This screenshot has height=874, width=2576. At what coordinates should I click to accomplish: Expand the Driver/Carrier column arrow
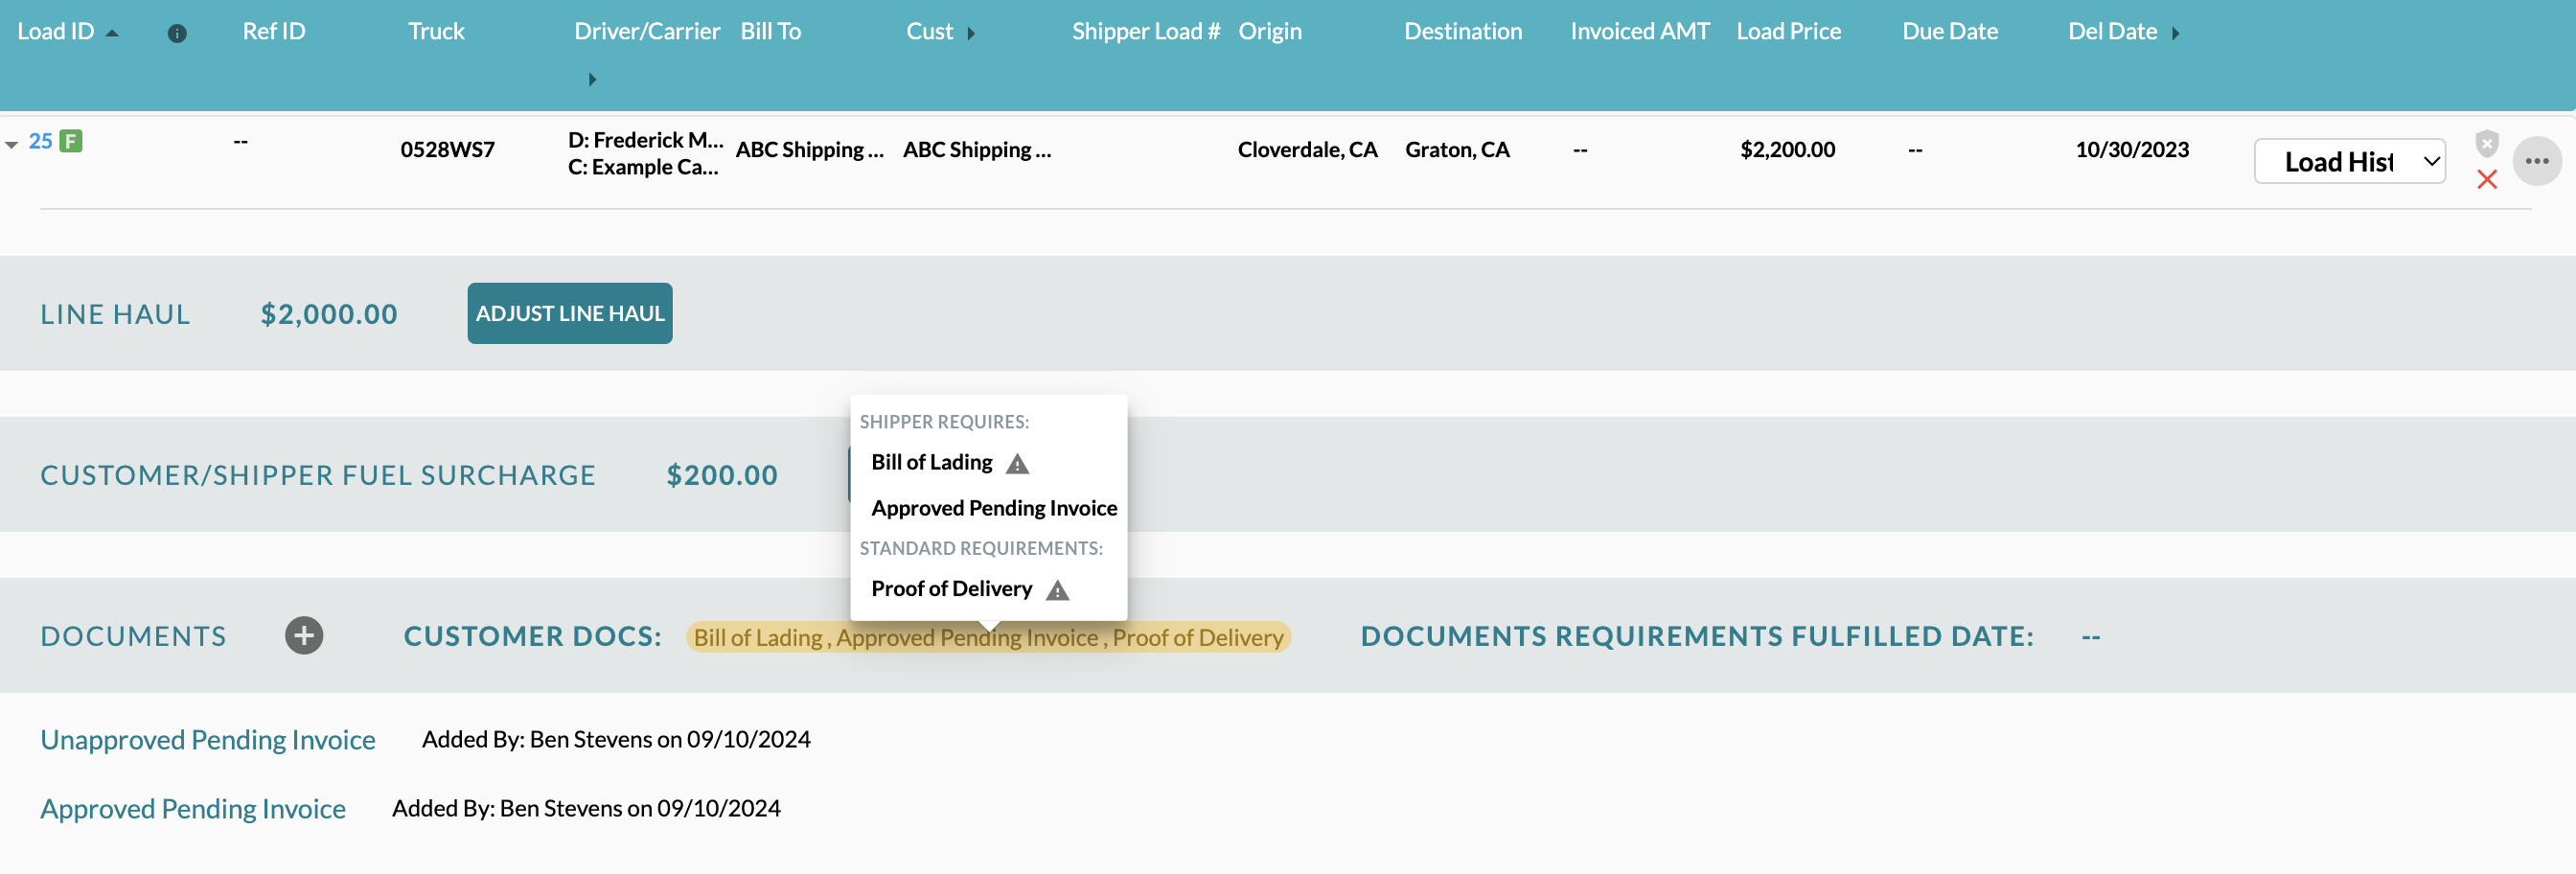coord(592,79)
